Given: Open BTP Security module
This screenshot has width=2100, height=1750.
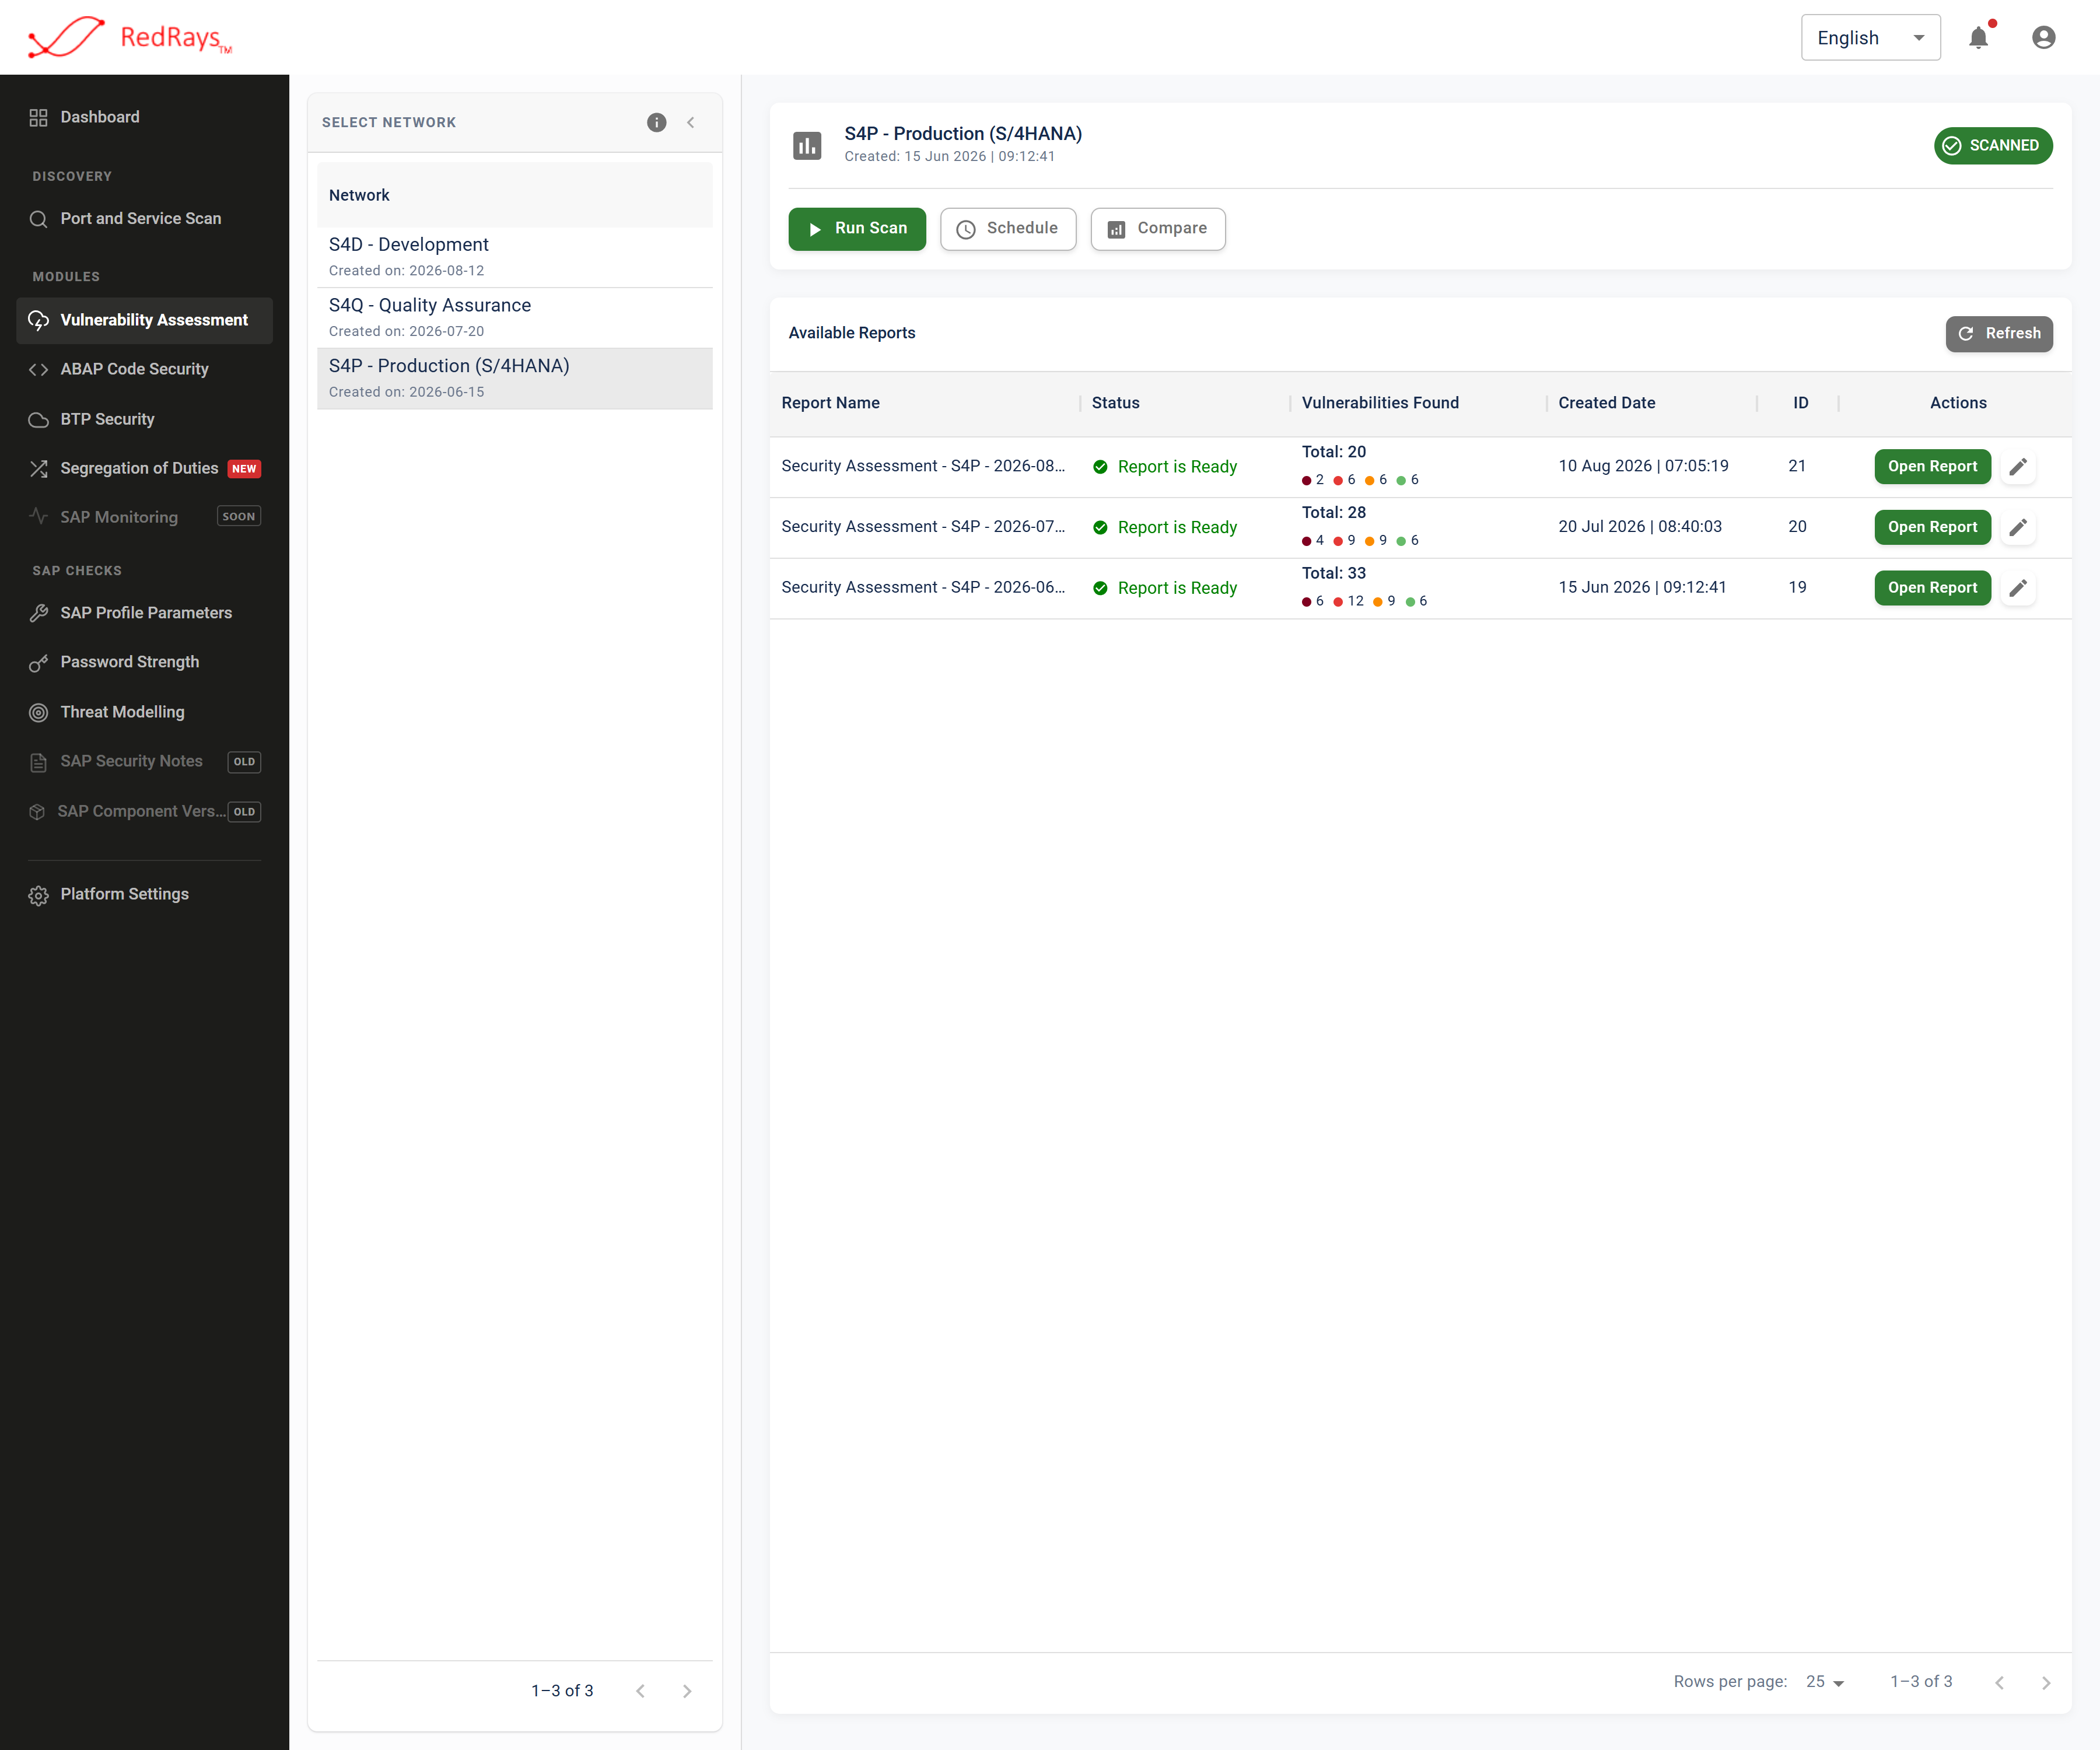Looking at the screenshot, I should coord(144,419).
